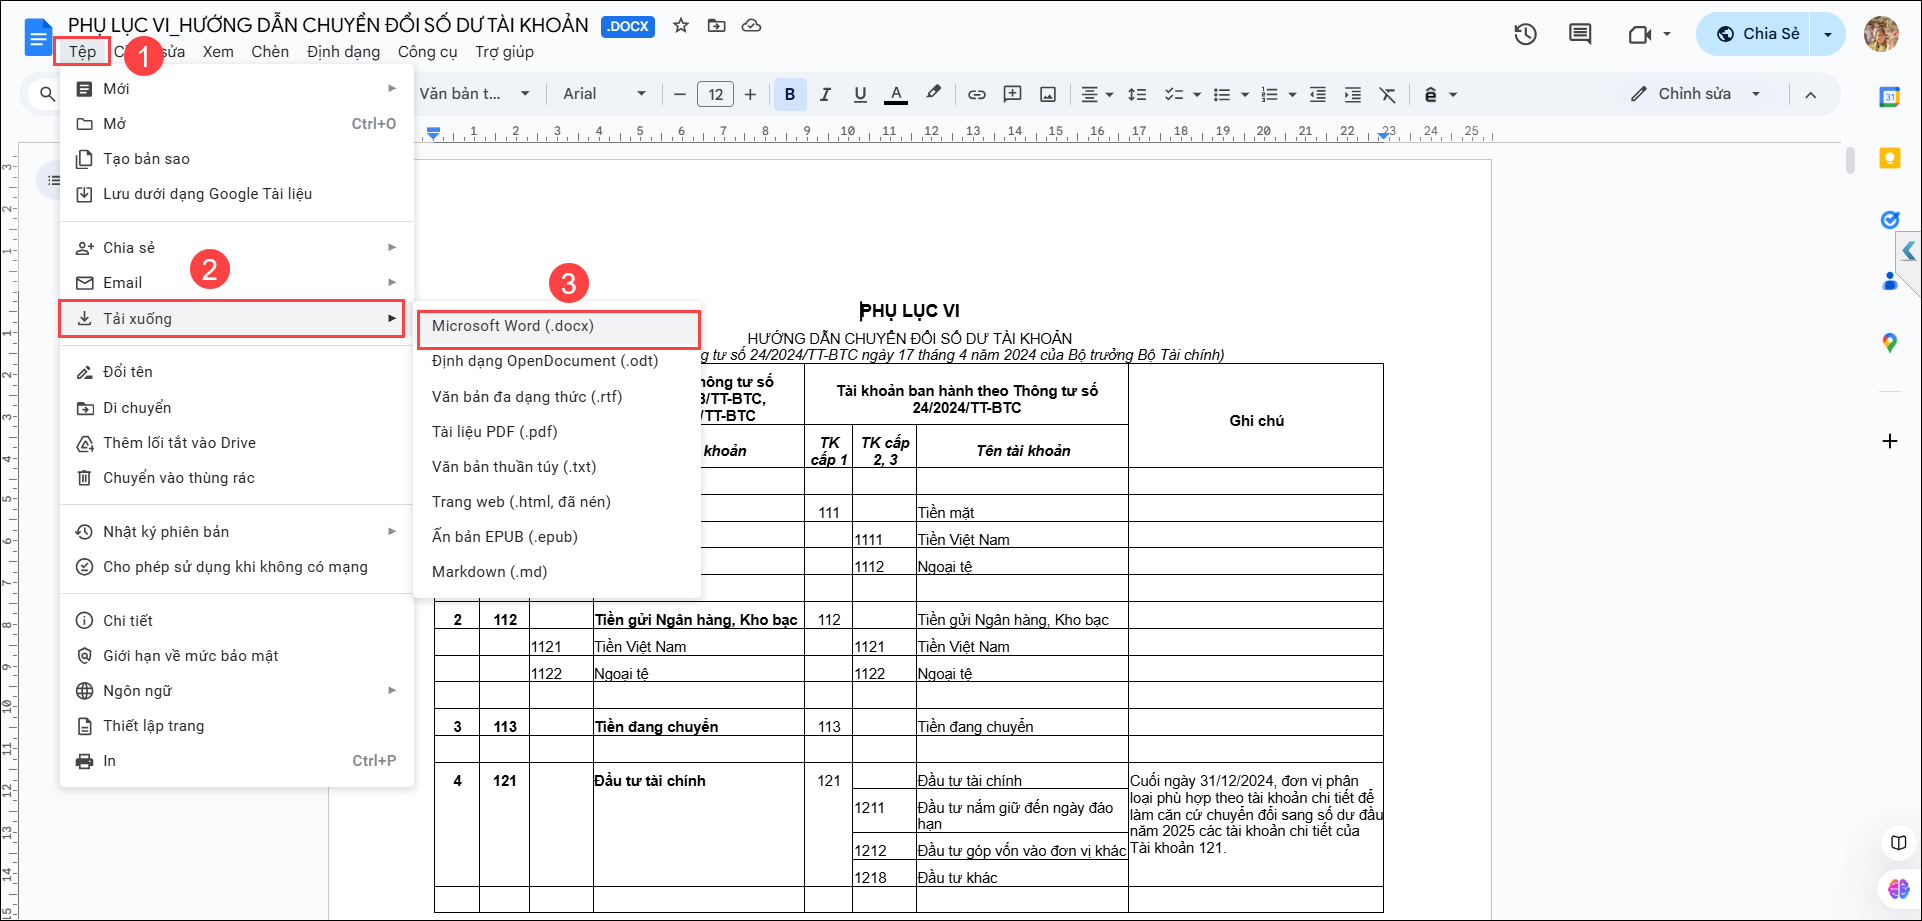Toggle bold formatting button

pyautogui.click(x=790, y=94)
